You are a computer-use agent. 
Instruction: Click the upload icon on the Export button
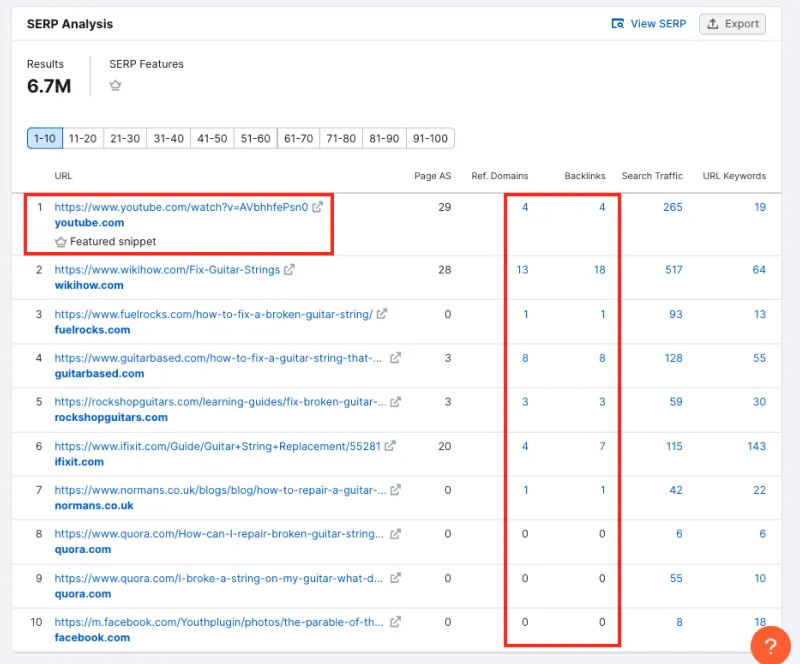714,23
